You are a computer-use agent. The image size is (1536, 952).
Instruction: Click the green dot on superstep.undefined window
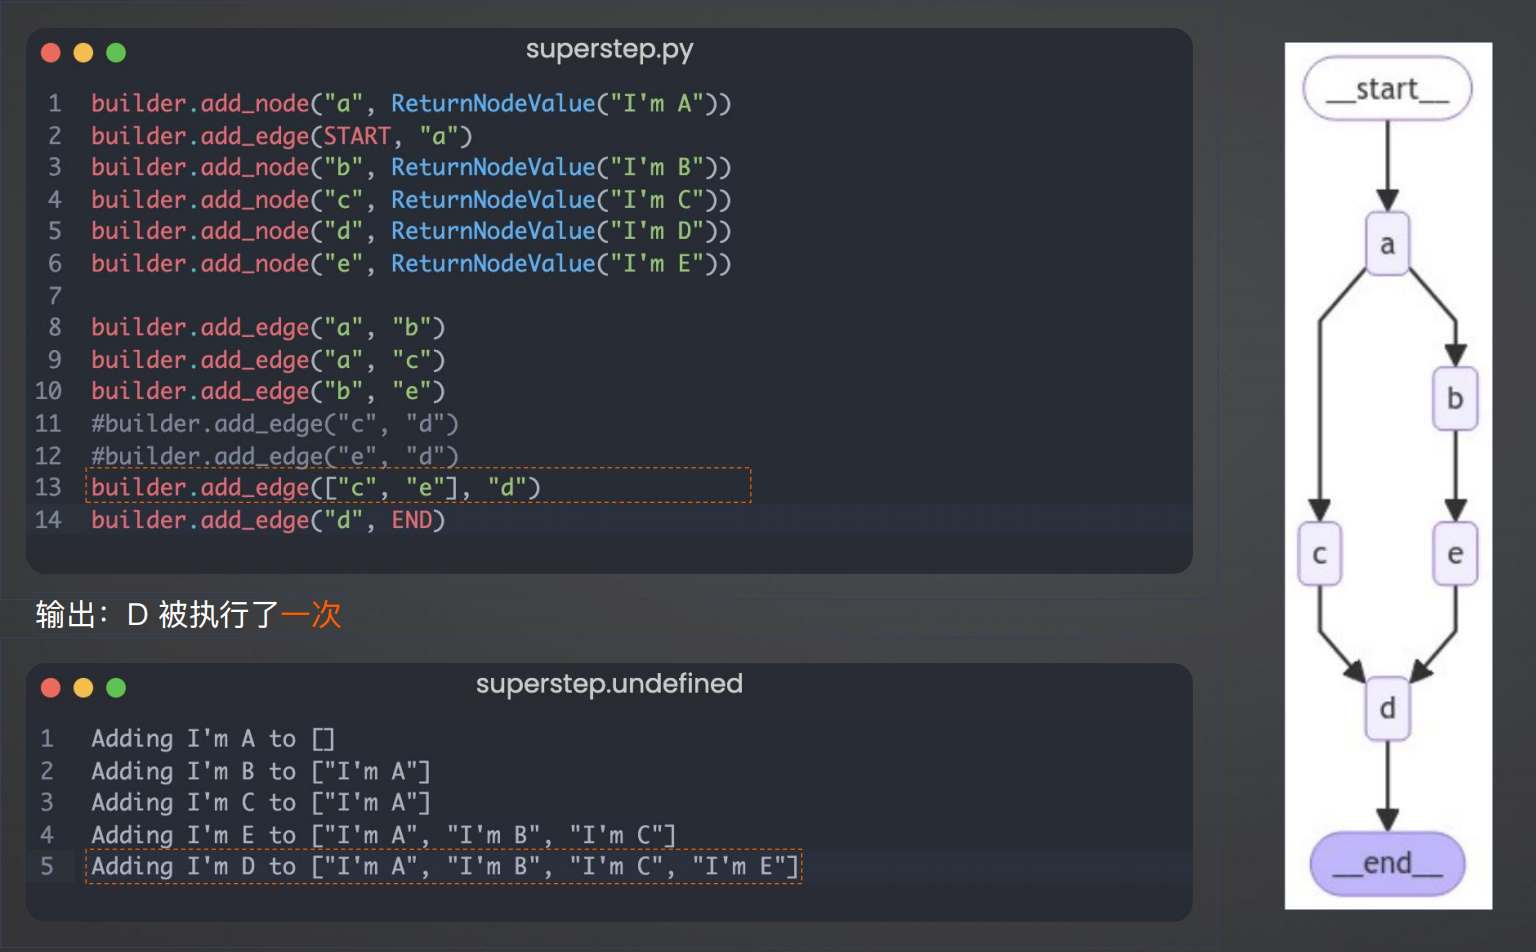click(x=116, y=688)
